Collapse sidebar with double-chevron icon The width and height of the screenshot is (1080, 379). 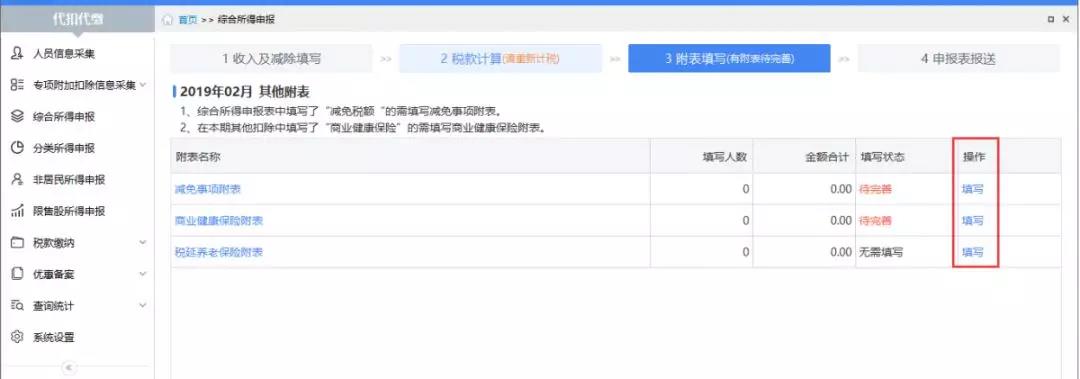click(68, 367)
